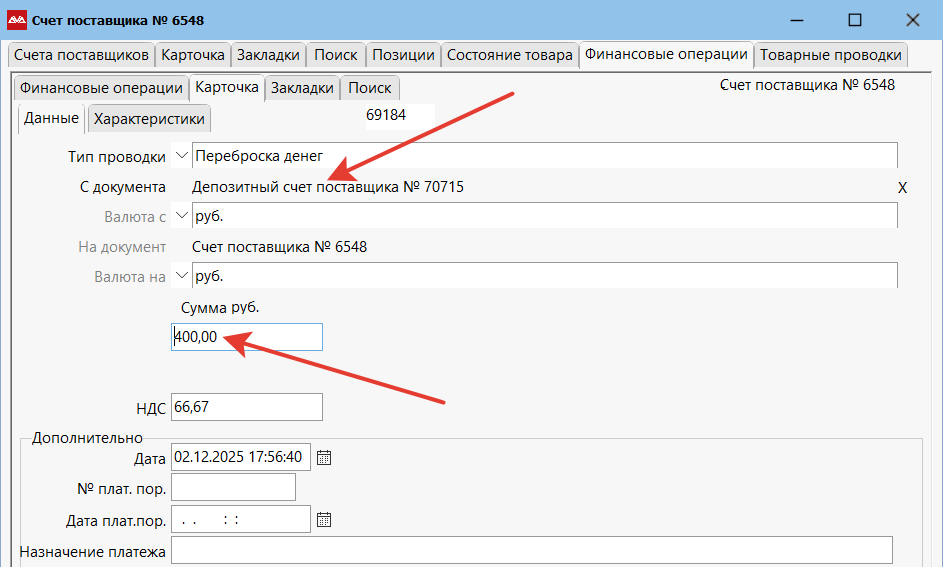The image size is (943, 567).
Task: Open inner Финансовые операции sub-tab
Action: (x=101, y=88)
